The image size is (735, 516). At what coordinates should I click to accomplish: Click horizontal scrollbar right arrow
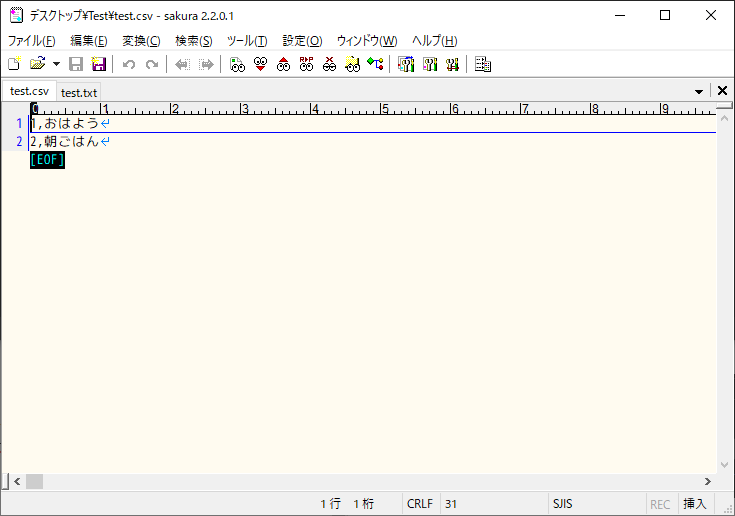pos(707,481)
